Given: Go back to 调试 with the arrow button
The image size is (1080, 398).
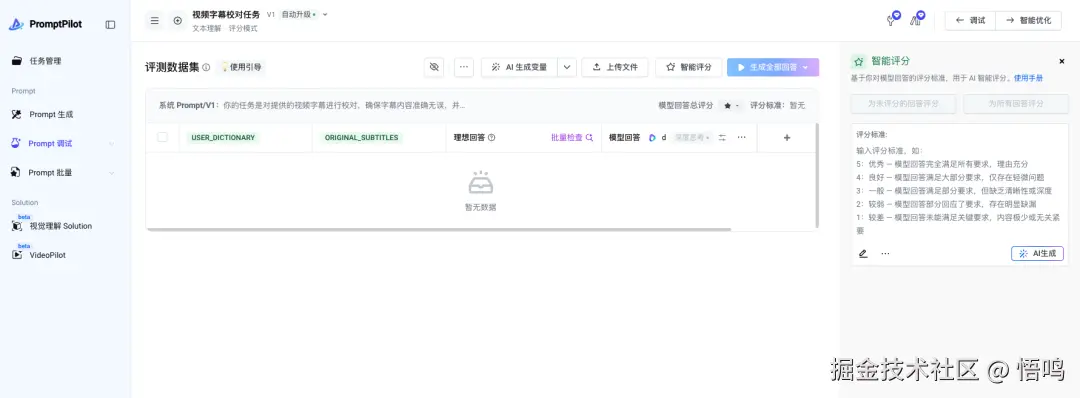Looking at the screenshot, I should [970, 21].
